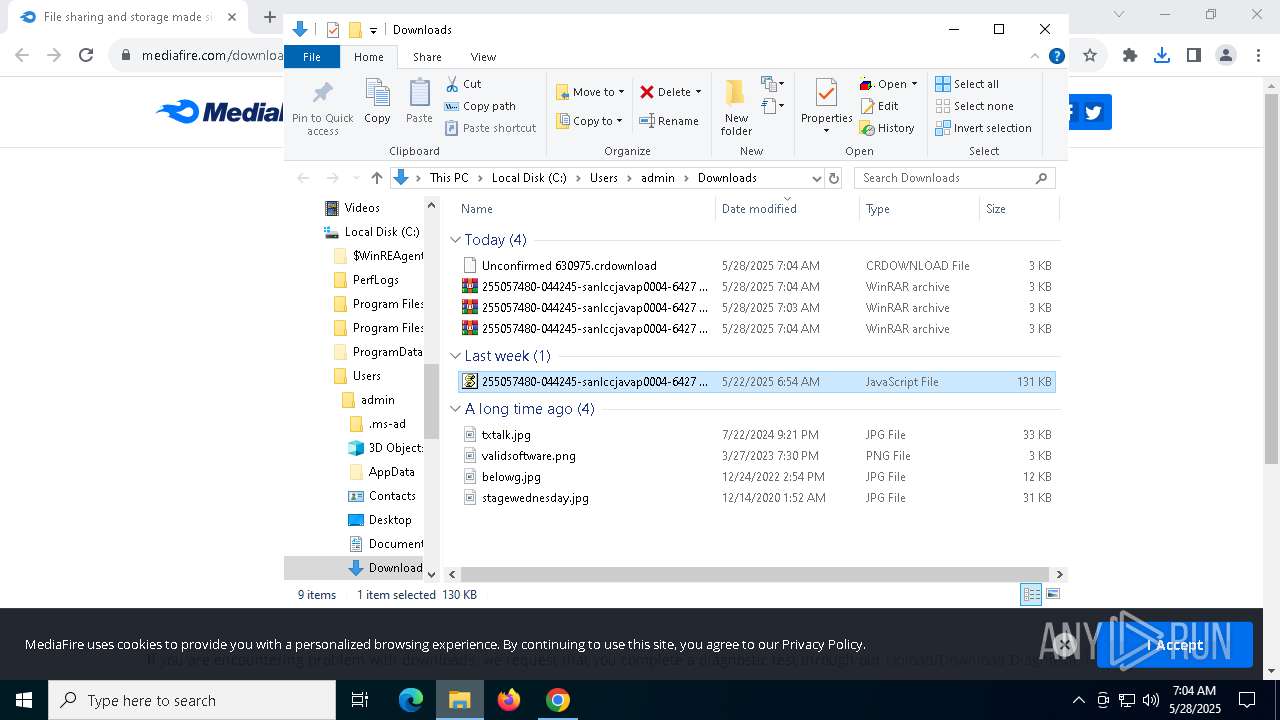The height and width of the screenshot is (720, 1280).
Task: Click Select none
Action: 974,106
